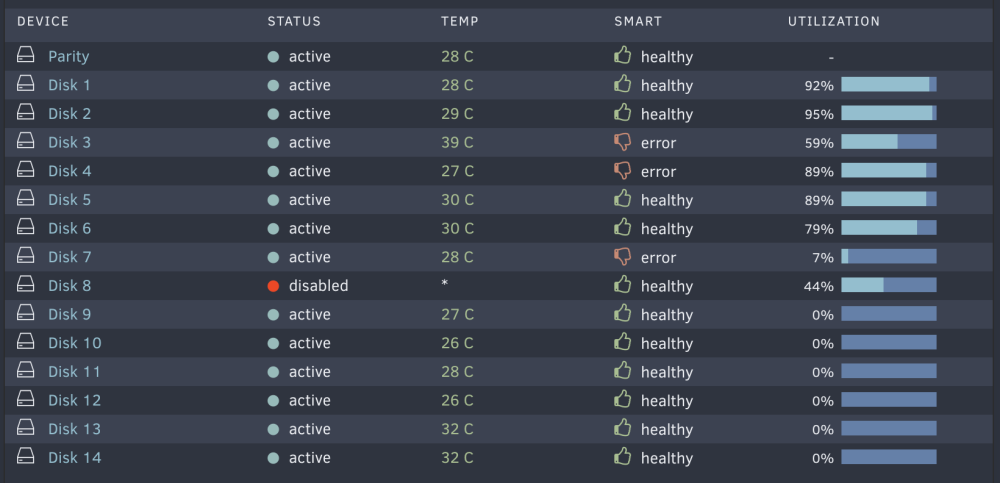
Task: Click the SMART column header
Action: tap(638, 21)
